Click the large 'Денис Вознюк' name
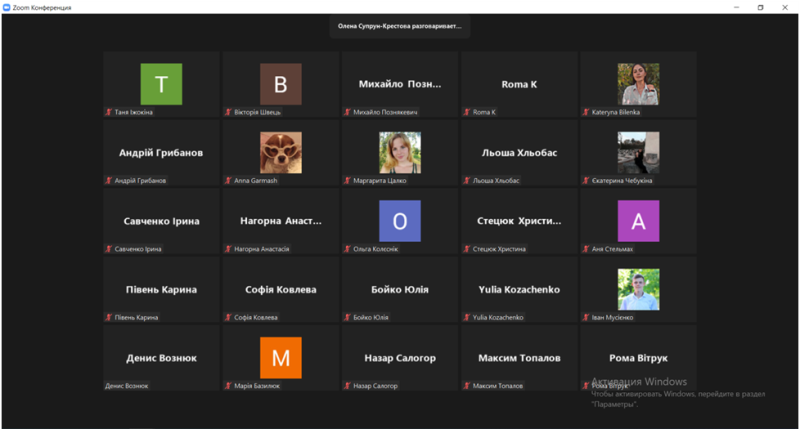 [x=161, y=358]
